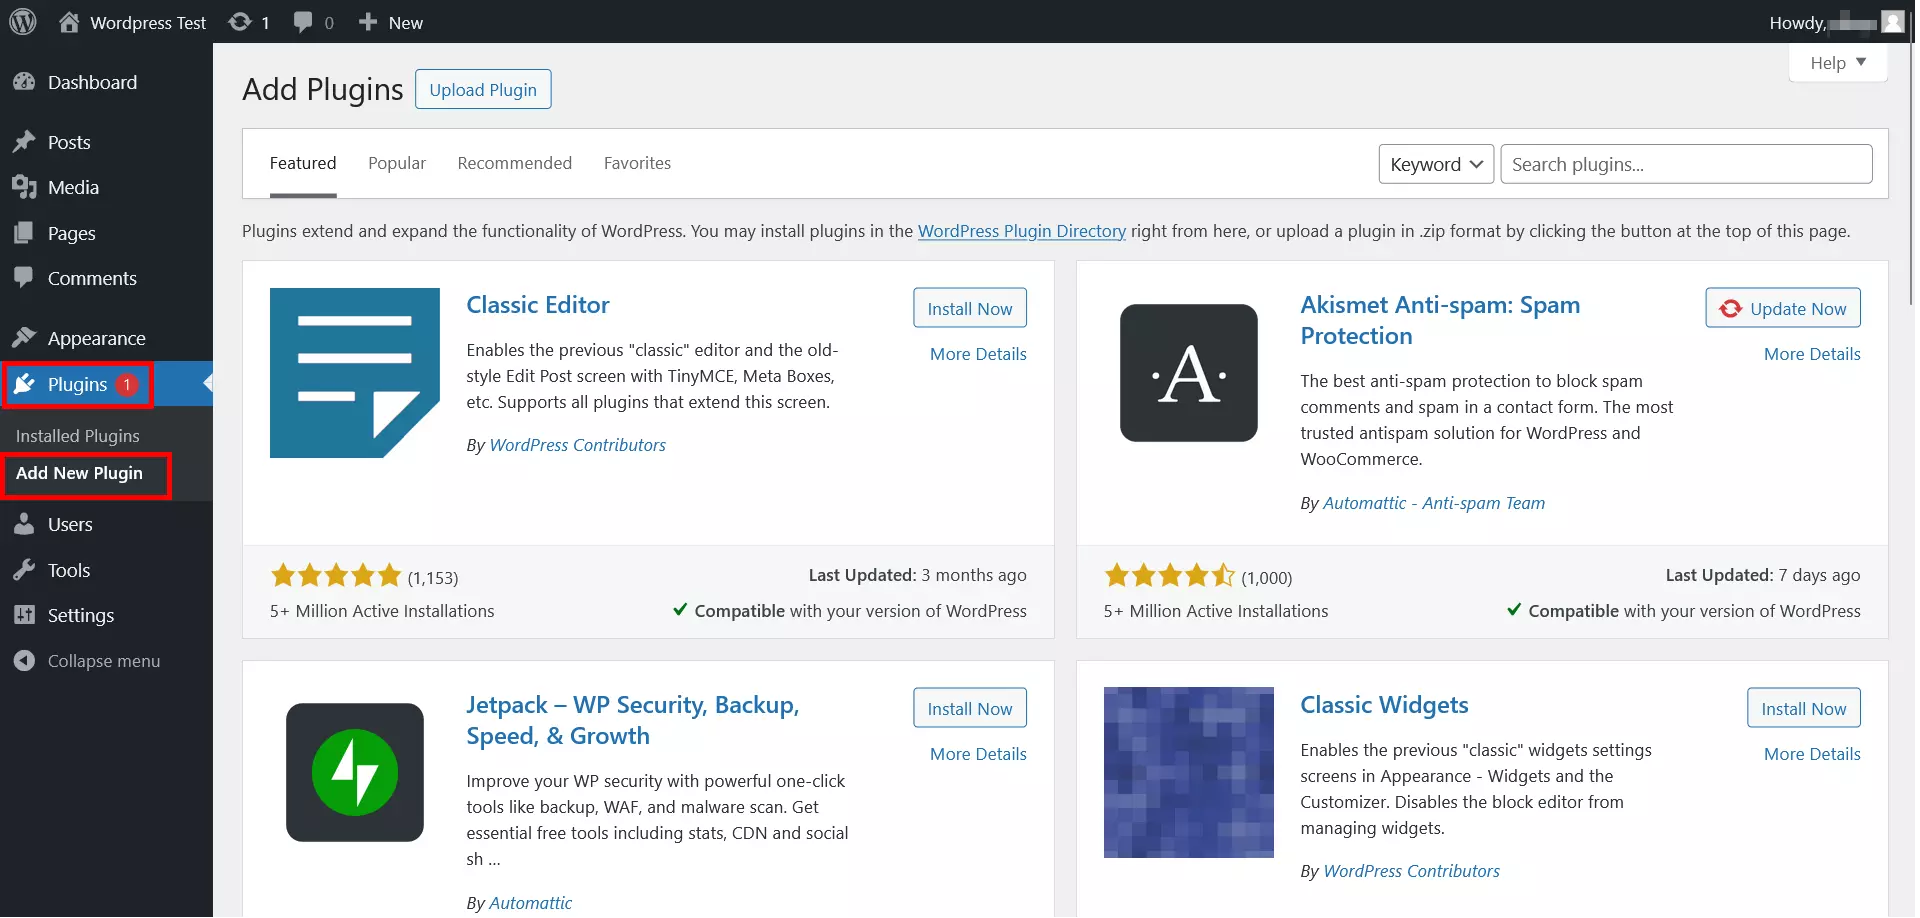The image size is (1920, 918).
Task: Click the Akismet plugin logo
Action: 1189,373
